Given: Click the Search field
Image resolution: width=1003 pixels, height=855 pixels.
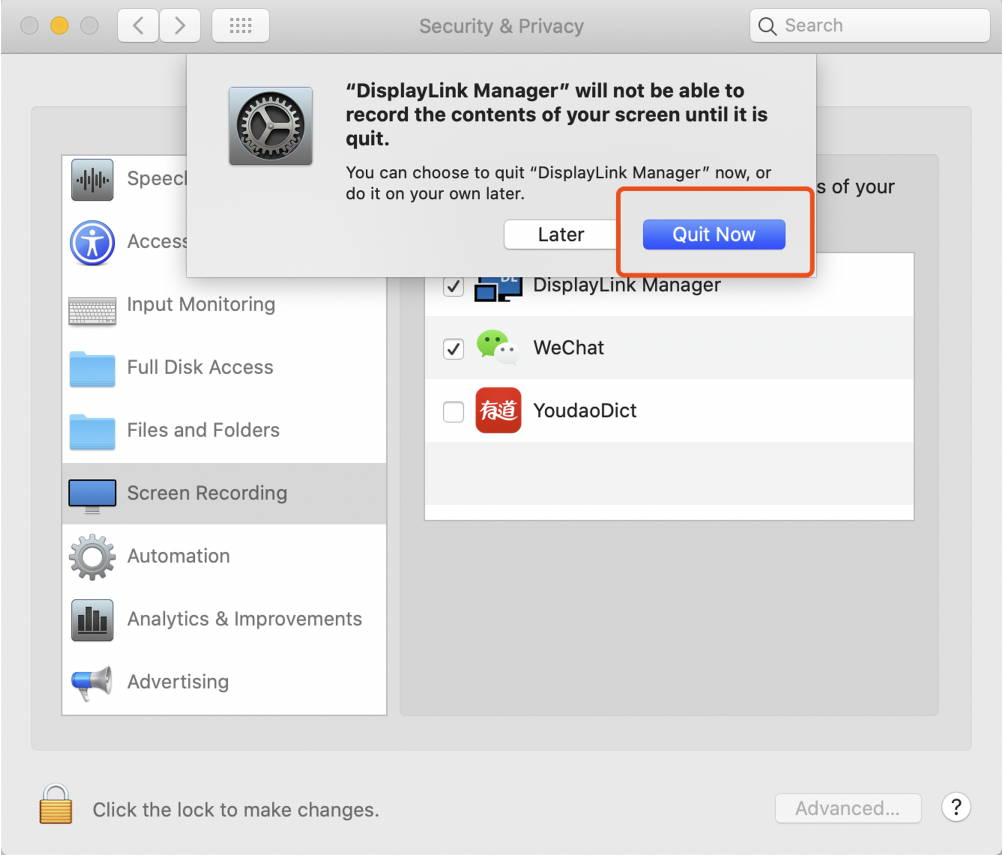Looking at the screenshot, I should (x=869, y=26).
